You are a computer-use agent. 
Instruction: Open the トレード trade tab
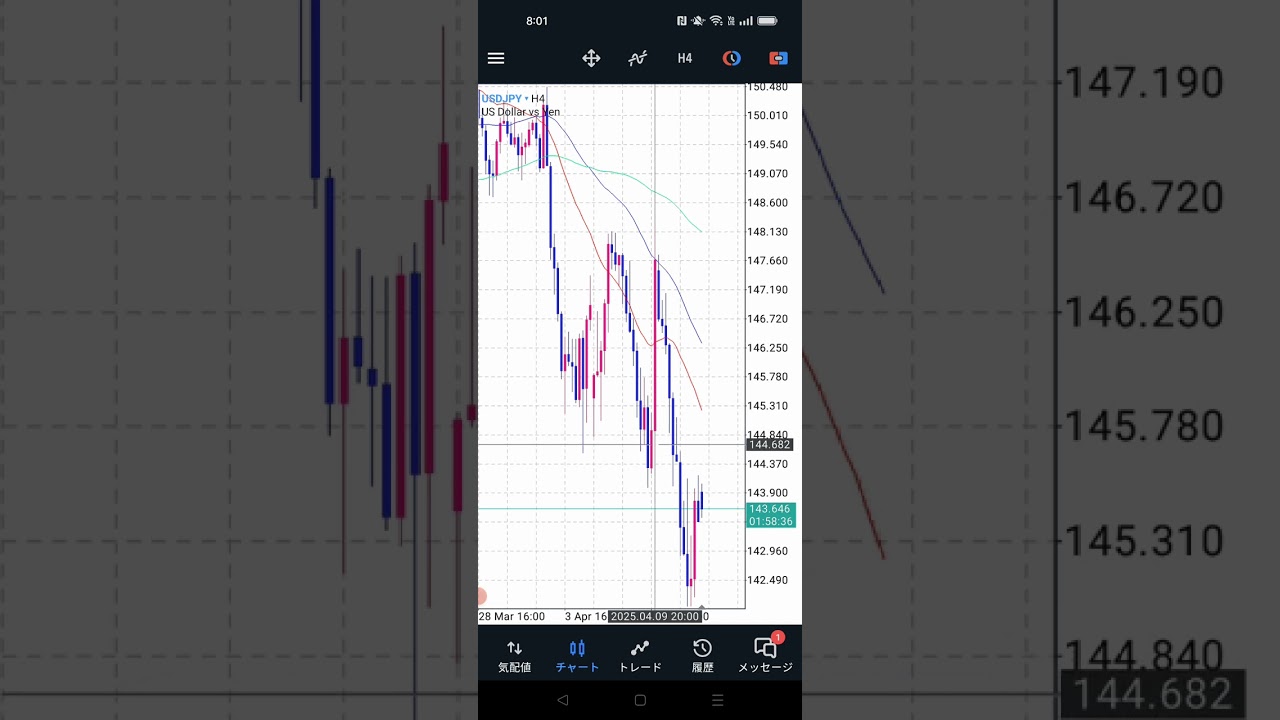[x=640, y=656]
